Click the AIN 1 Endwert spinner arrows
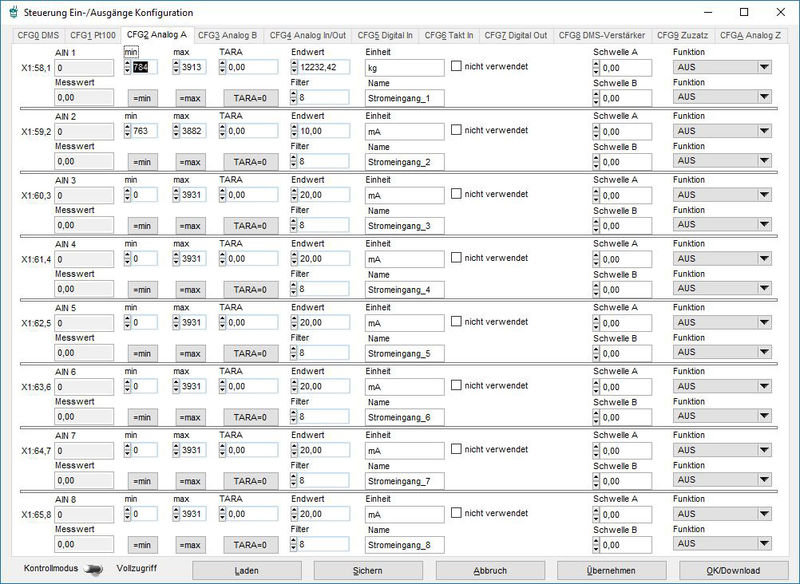Viewport: 800px width, 584px height. 294,67
